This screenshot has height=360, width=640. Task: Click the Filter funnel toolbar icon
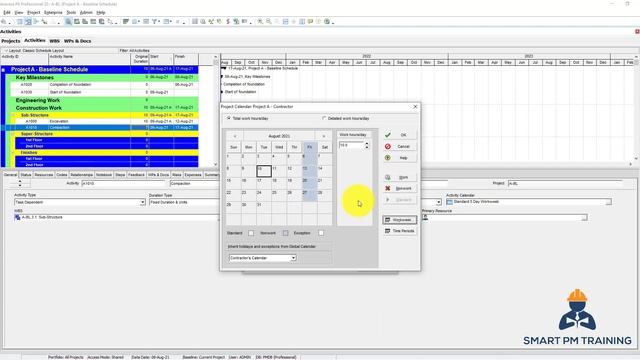point(155,22)
